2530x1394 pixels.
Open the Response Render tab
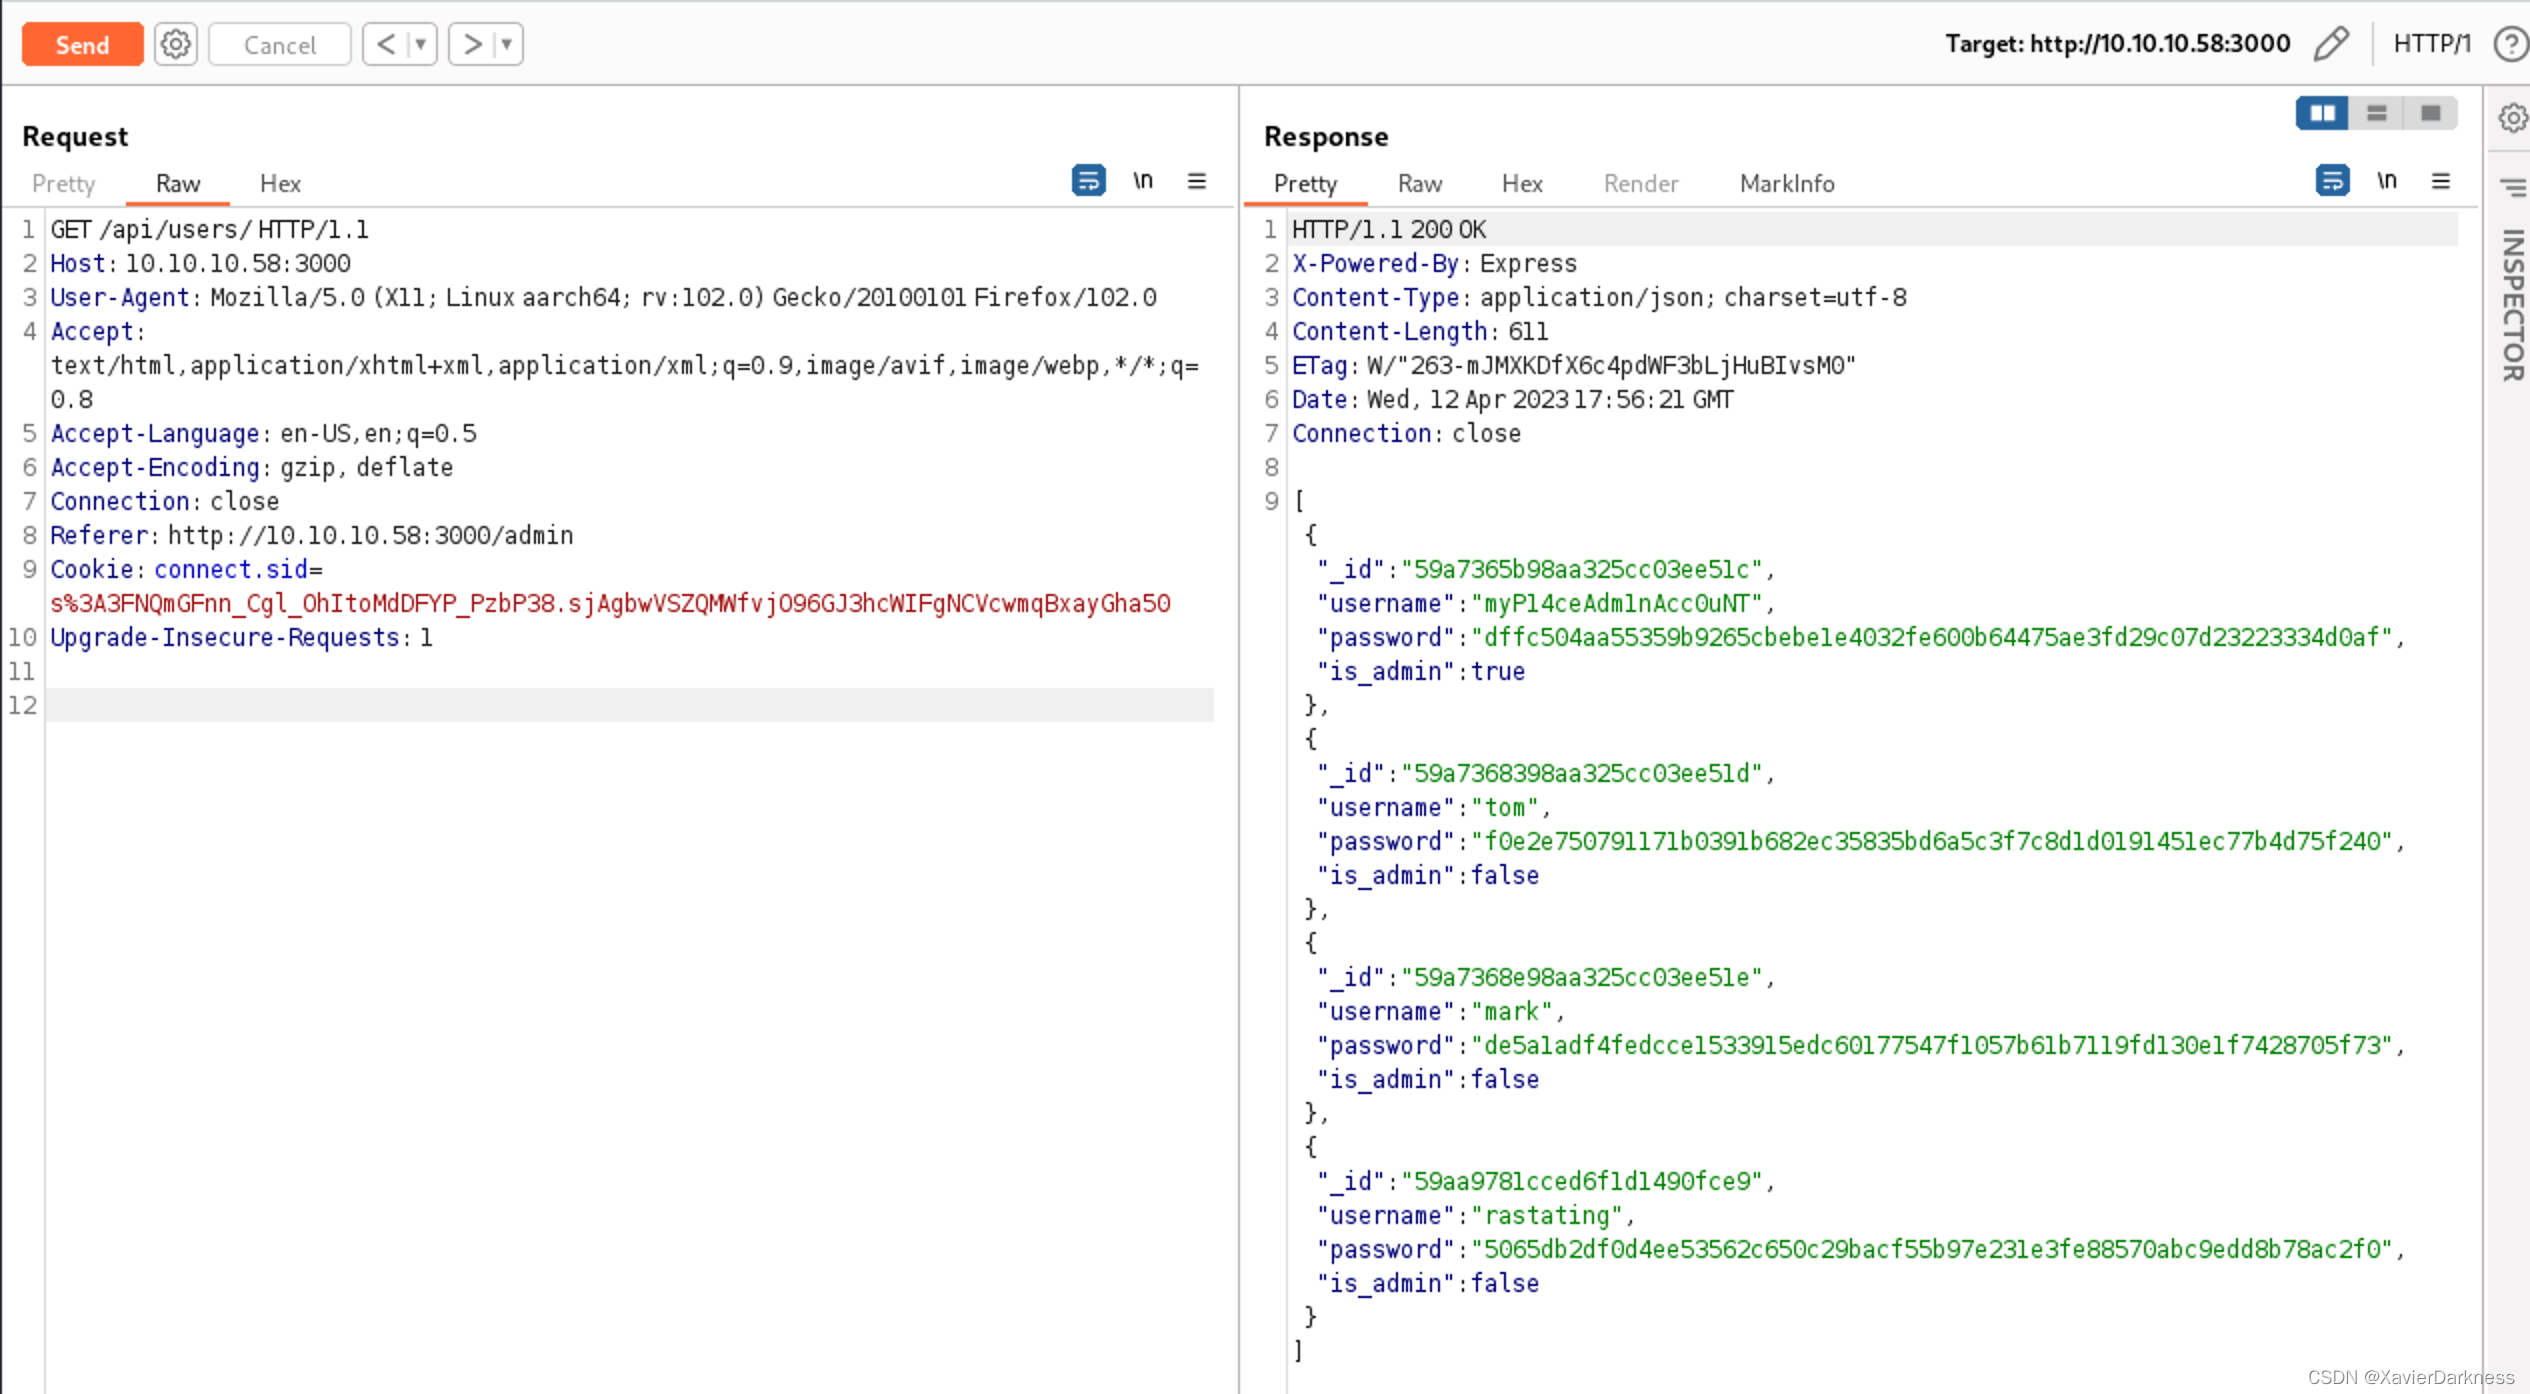pos(1641,183)
